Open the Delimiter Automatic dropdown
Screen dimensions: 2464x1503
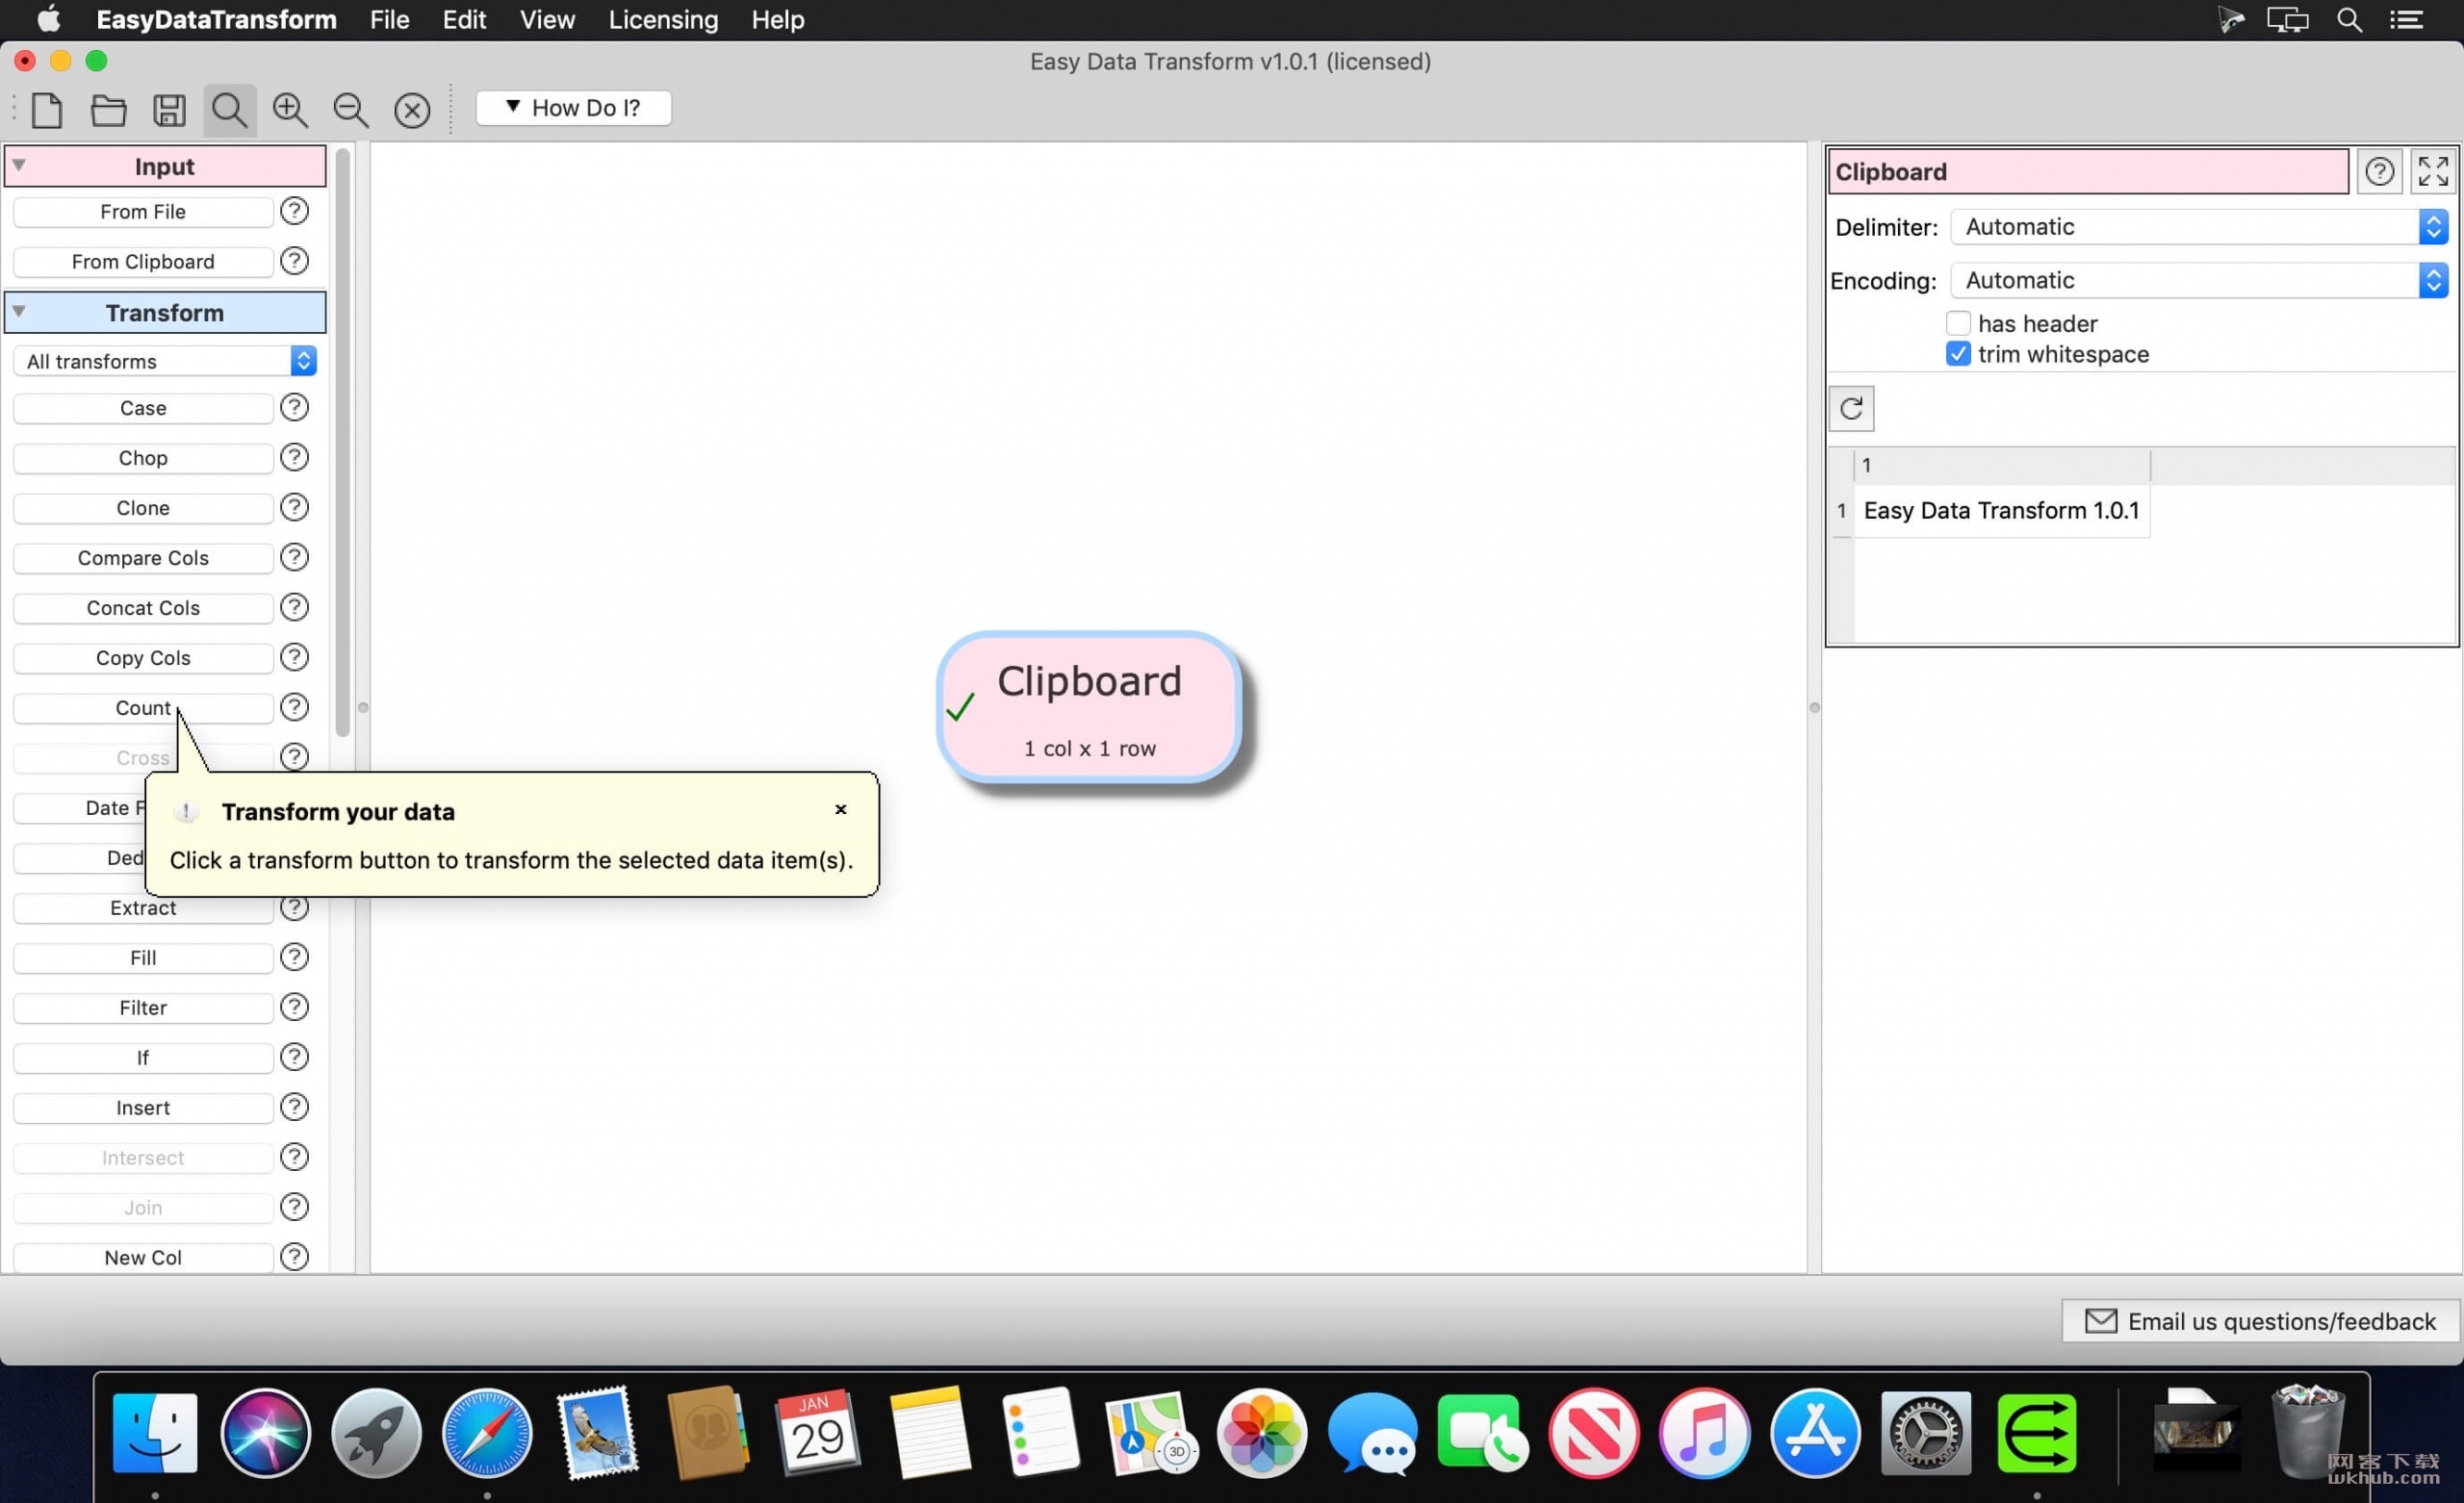pyautogui.click(x=2199, y=227)
